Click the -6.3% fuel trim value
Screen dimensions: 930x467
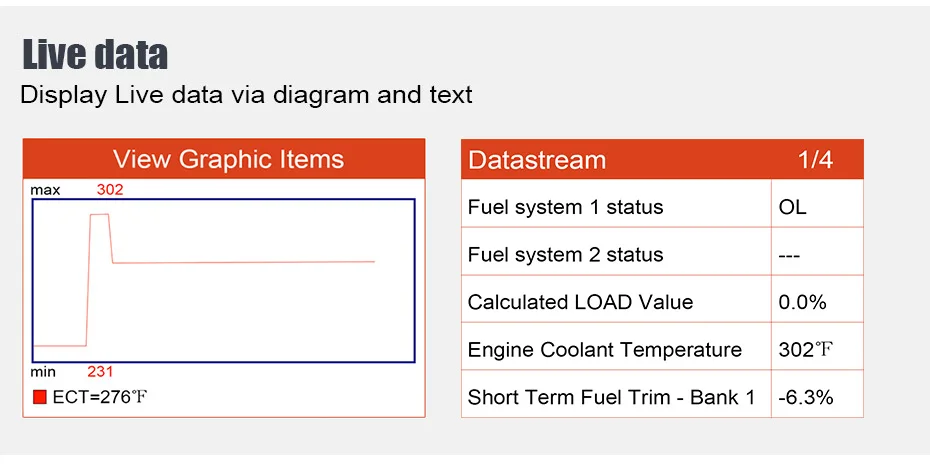click(x=805, y=397)
